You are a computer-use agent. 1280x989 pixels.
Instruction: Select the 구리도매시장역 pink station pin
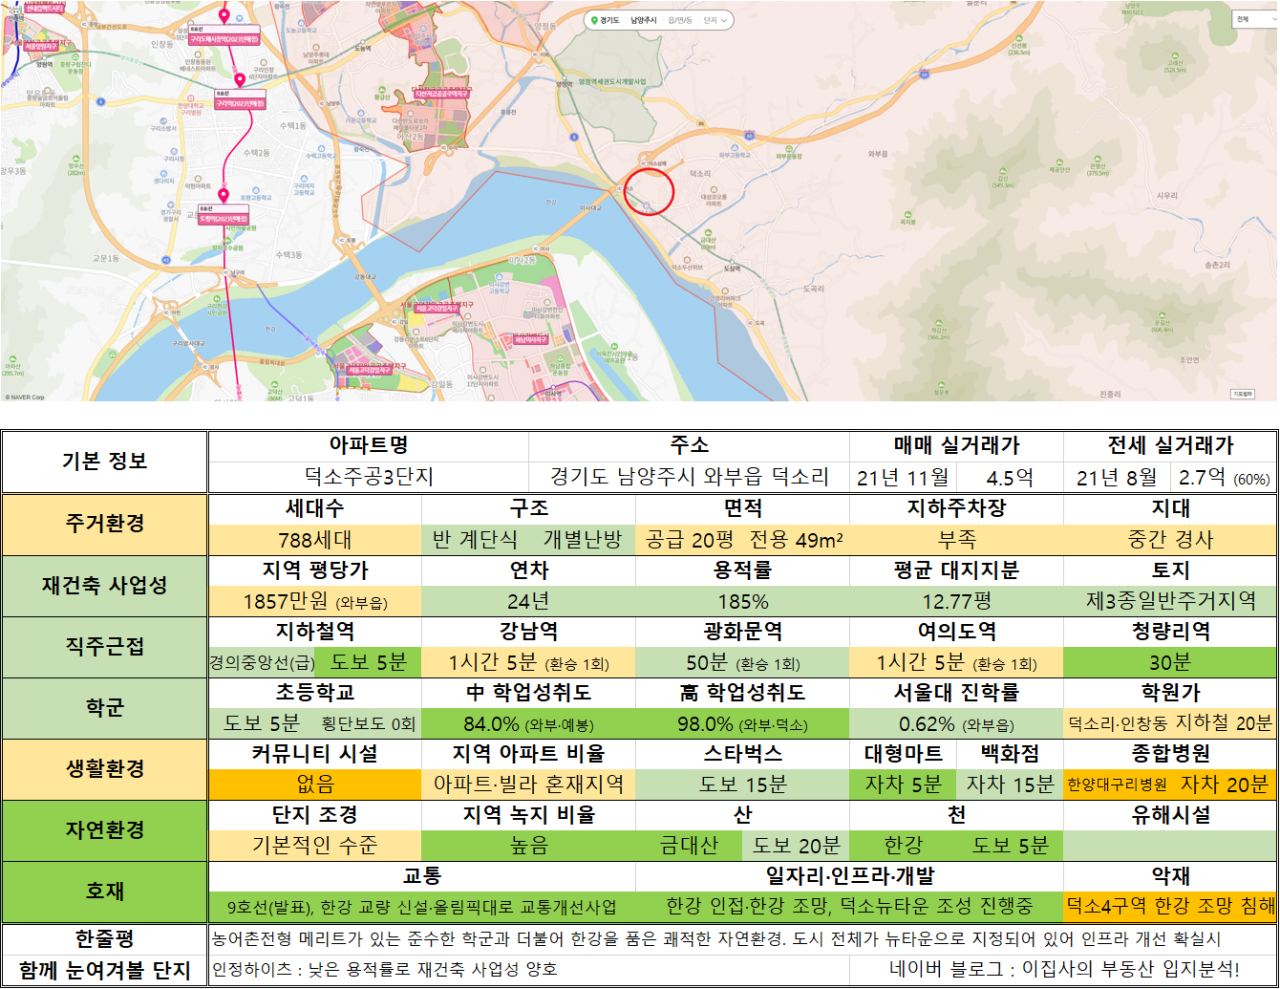click(224, 15)
